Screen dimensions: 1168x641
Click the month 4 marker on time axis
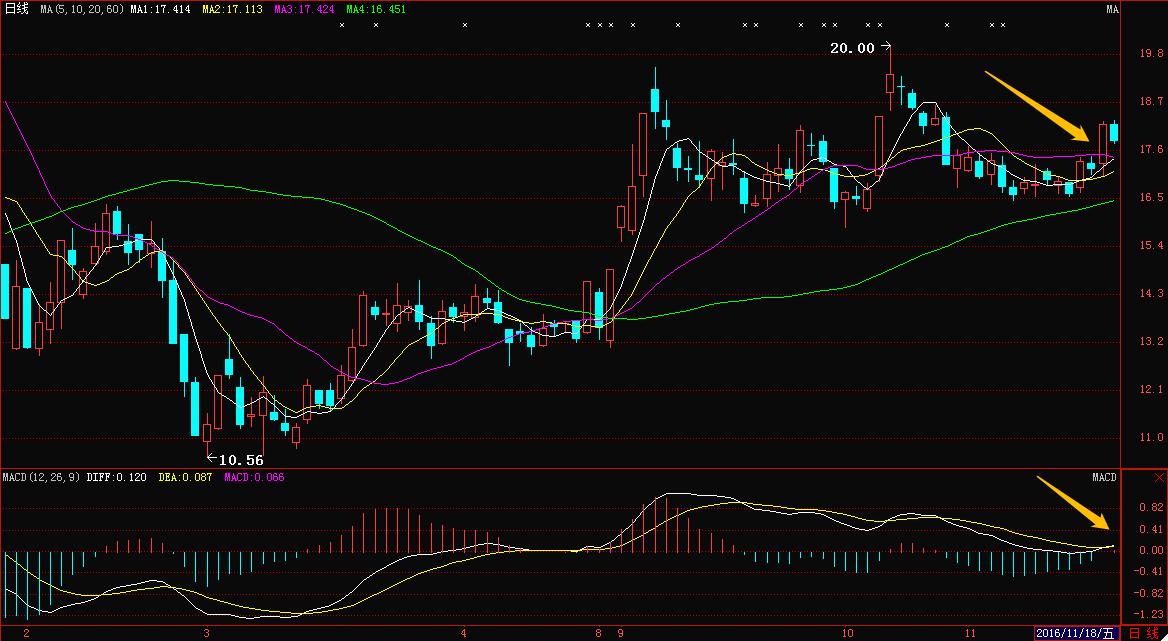464,633
